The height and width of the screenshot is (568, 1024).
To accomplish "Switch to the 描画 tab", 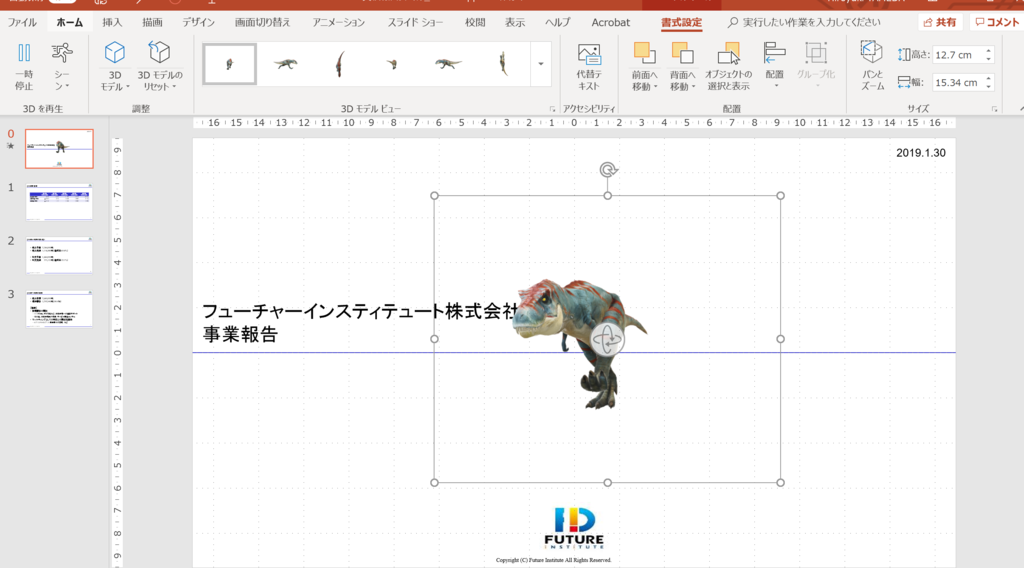I will (152, 22).
